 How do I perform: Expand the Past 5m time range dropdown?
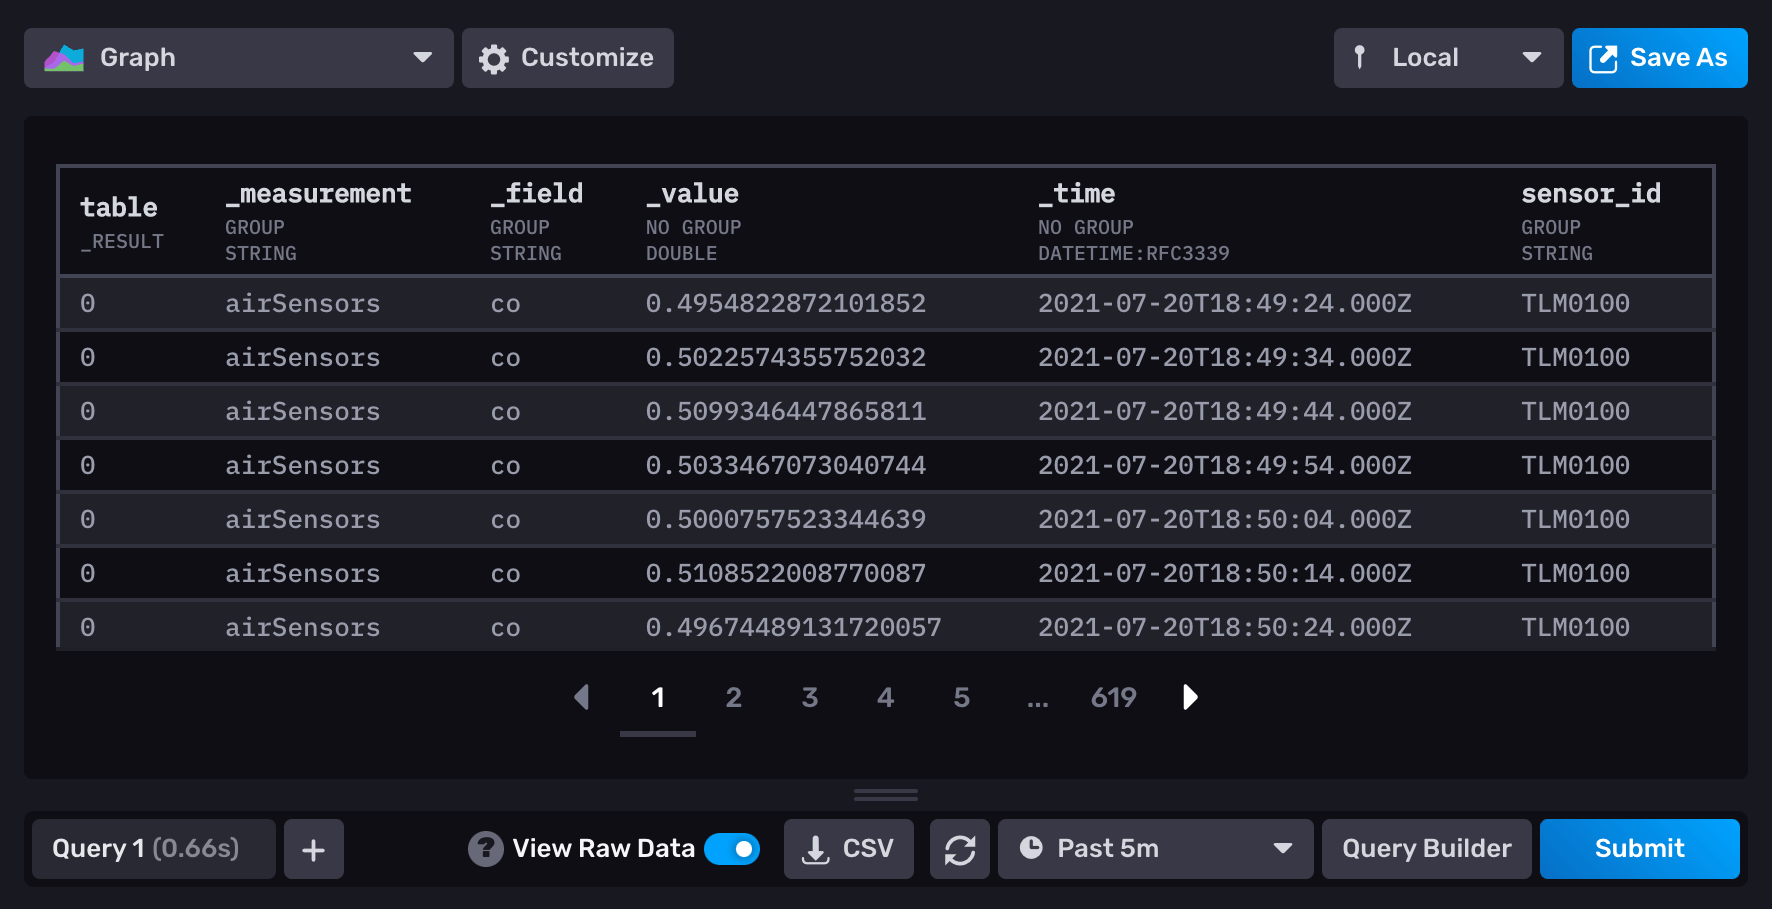(x=1284, y=848)
